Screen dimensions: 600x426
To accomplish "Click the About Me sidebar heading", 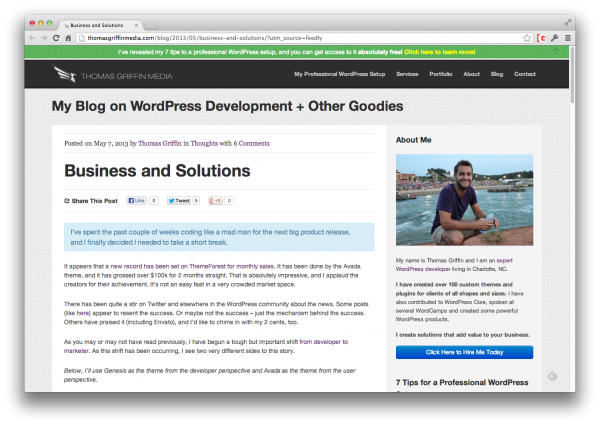I will coord(413,140).
